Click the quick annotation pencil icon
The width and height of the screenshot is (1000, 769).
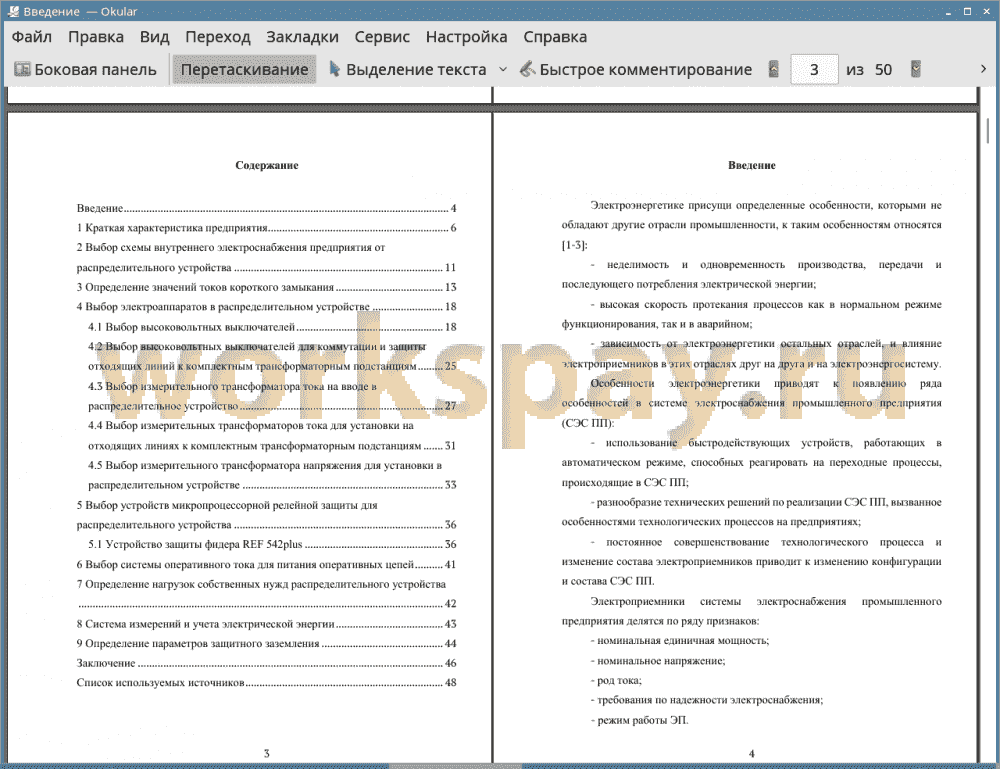(x=527, y=69)
